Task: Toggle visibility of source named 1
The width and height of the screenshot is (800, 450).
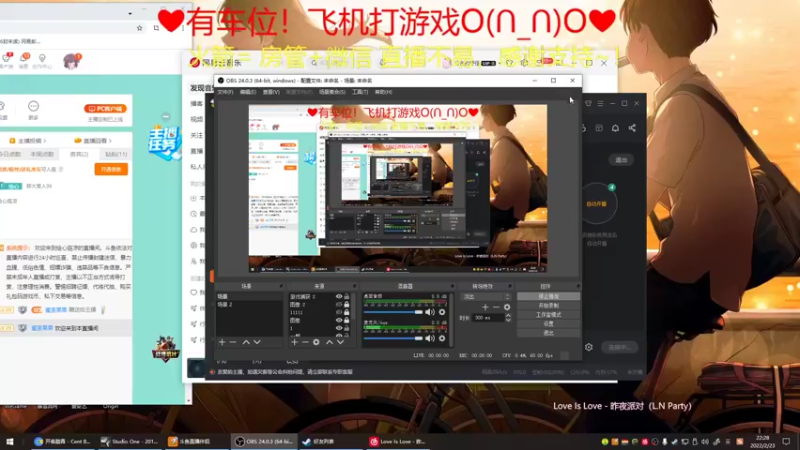Action: (339, 328)
